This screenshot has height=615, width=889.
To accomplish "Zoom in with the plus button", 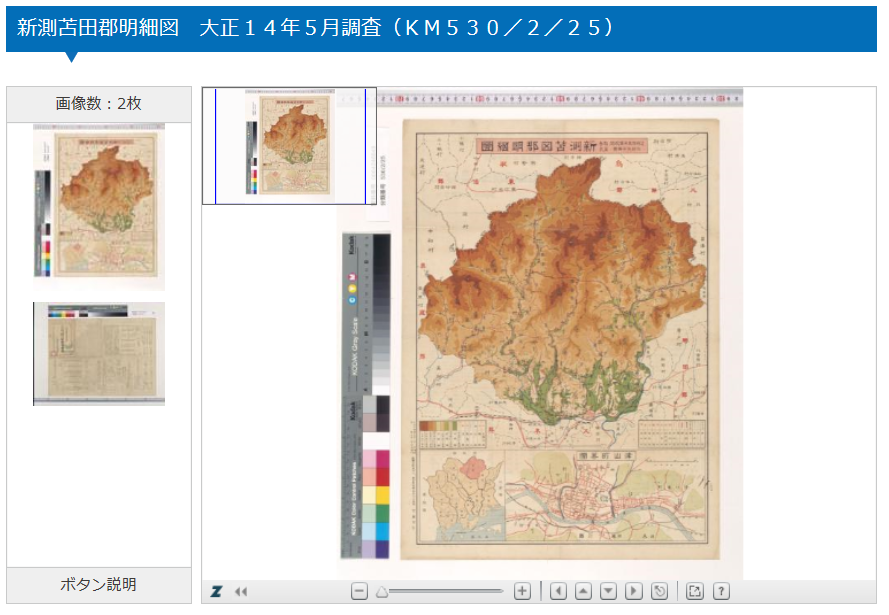I will (x=522, y=591).
